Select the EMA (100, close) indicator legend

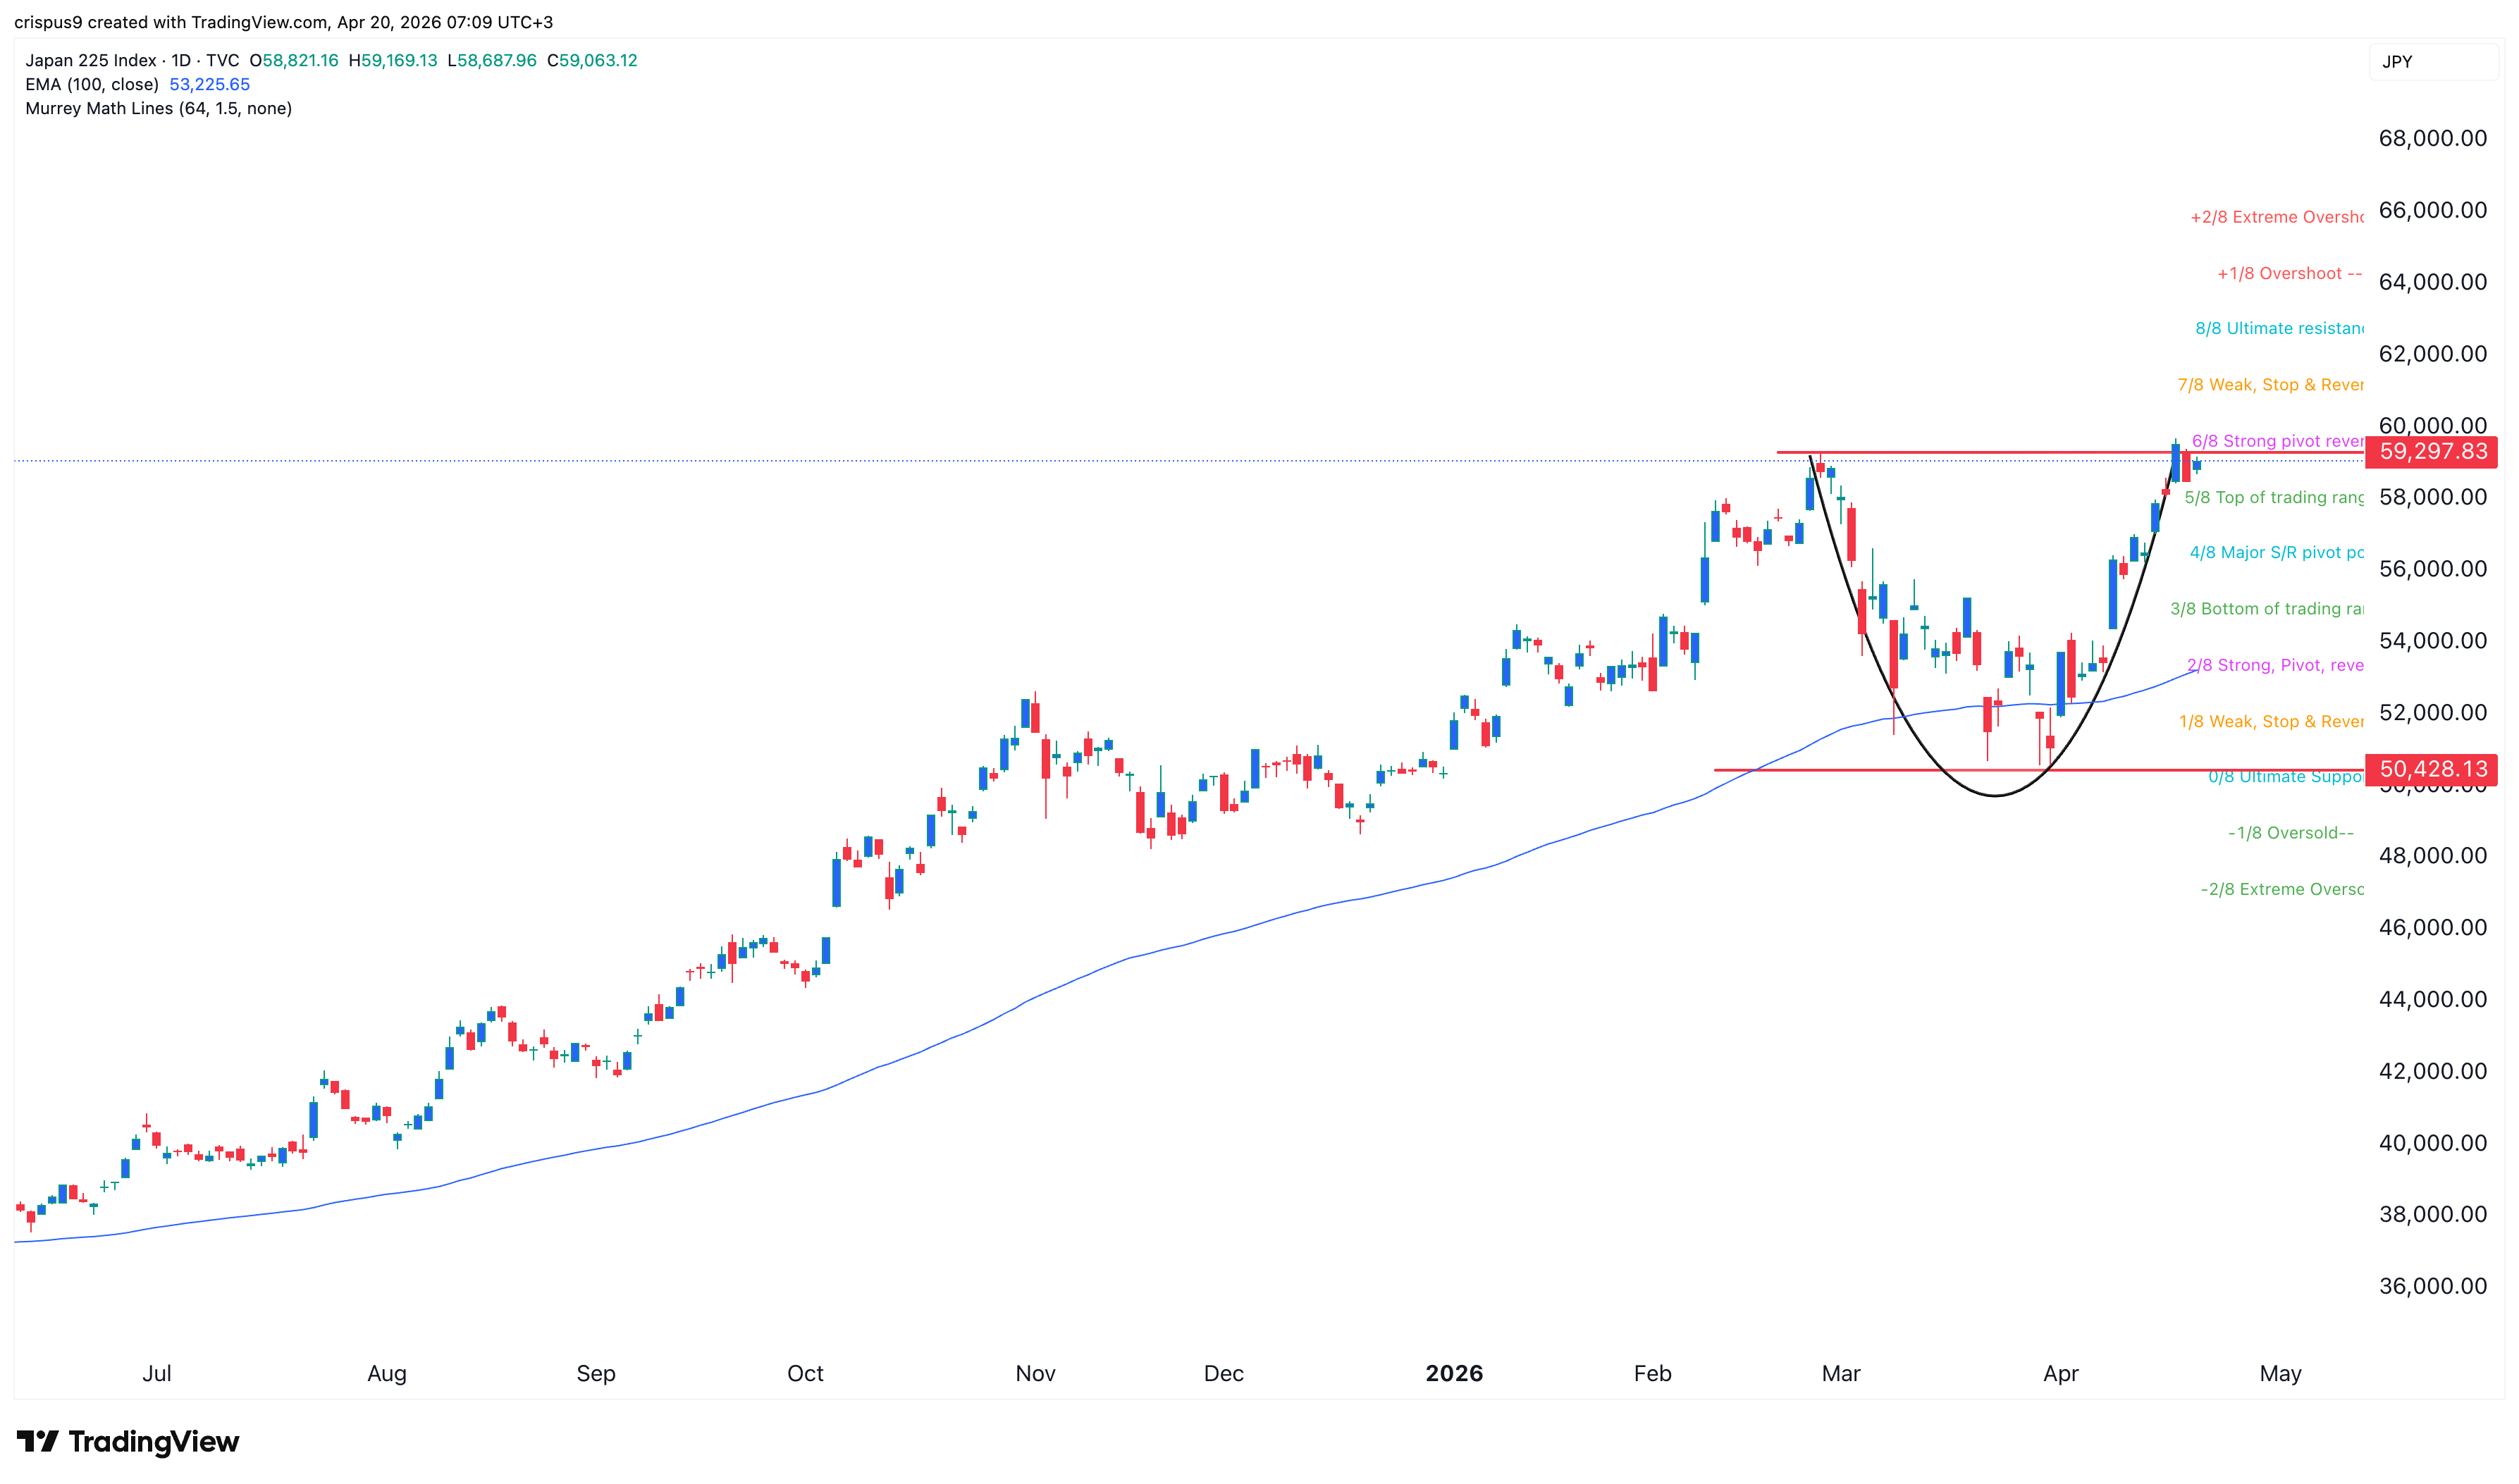(92, 84)
